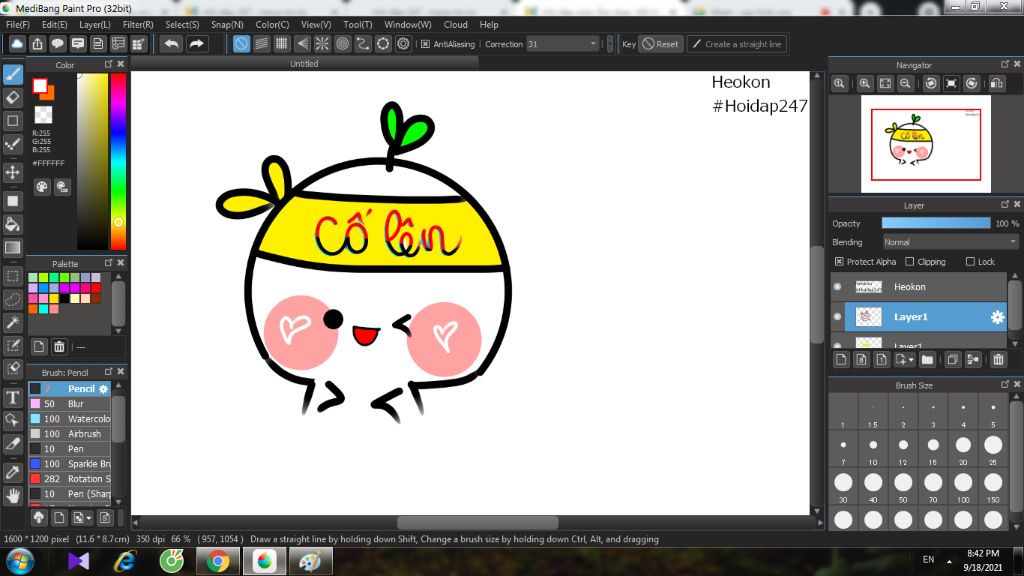This screenshot has height=576, width=1024.
Task: Enable parallel lines snap
Action: (261, 44)
